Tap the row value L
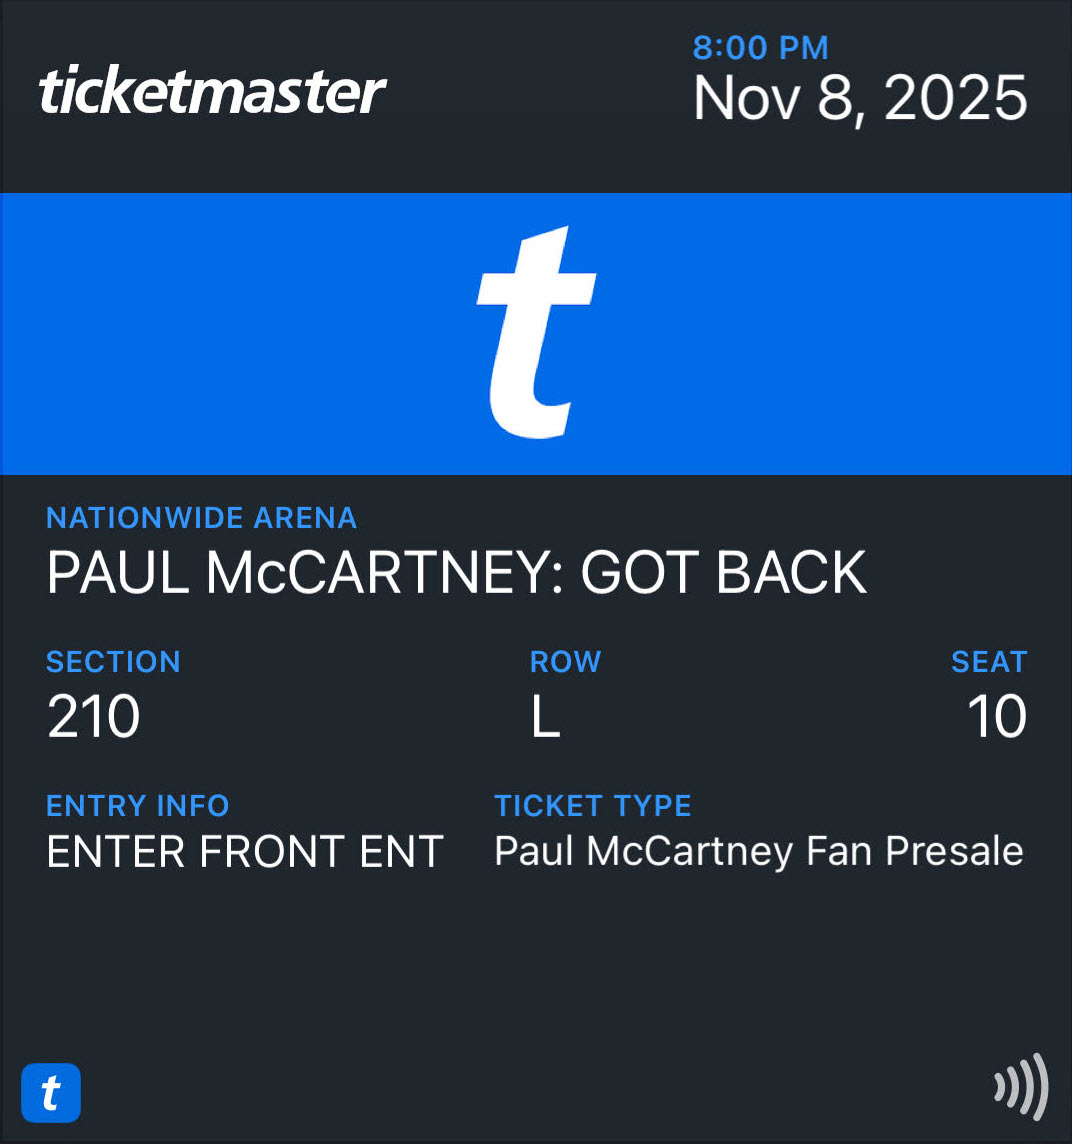The image size is (1072, 1144). 545,717
